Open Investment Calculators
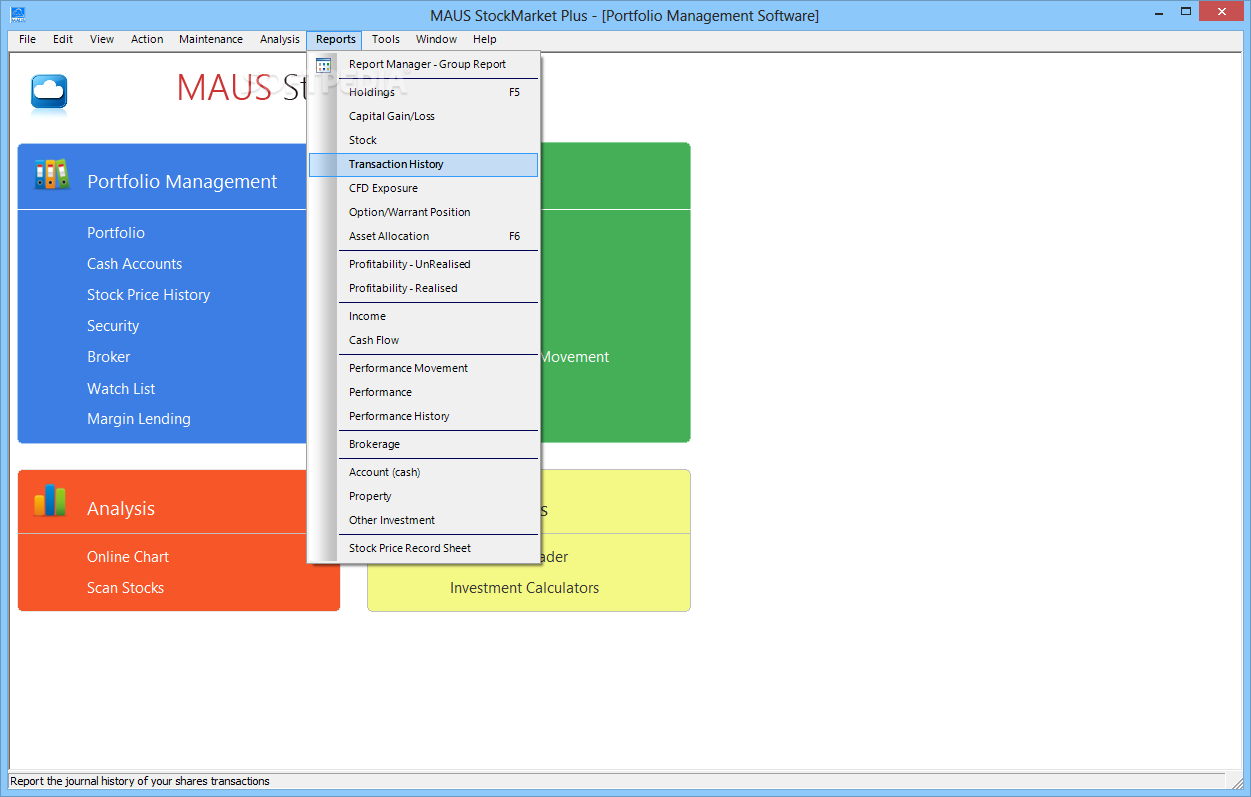1251x797 pixels. (x=524, y=588)
